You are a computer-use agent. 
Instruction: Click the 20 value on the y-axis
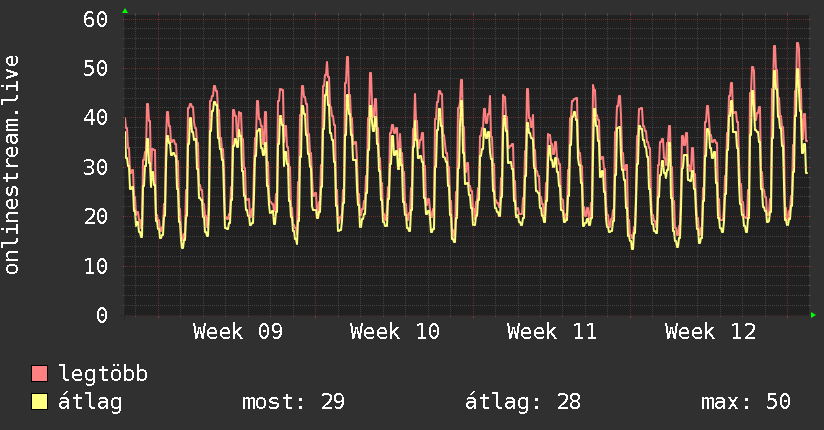95,217
